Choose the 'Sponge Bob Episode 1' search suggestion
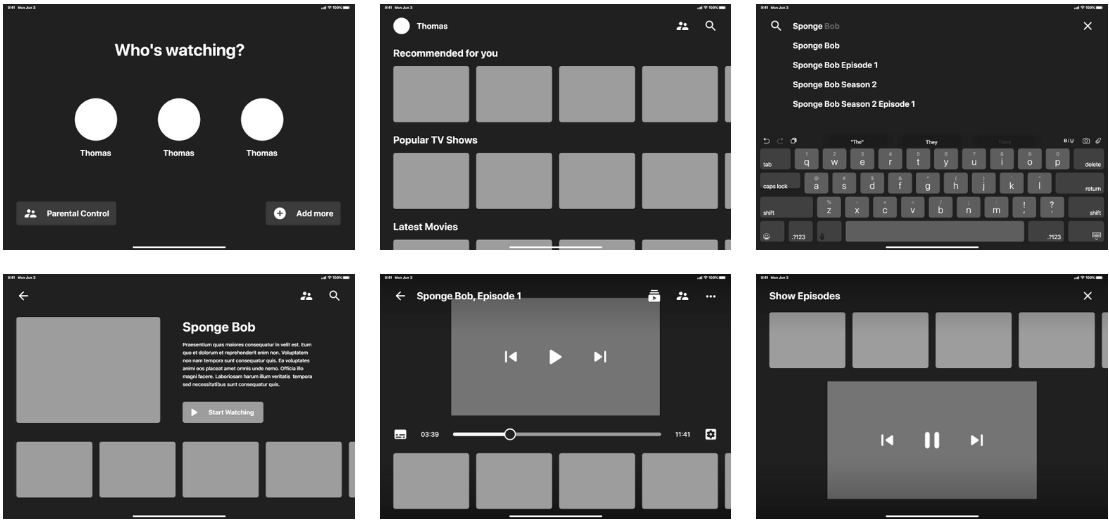The height and width of the screenshot is (524, 1109). click(x=834, y=65)
